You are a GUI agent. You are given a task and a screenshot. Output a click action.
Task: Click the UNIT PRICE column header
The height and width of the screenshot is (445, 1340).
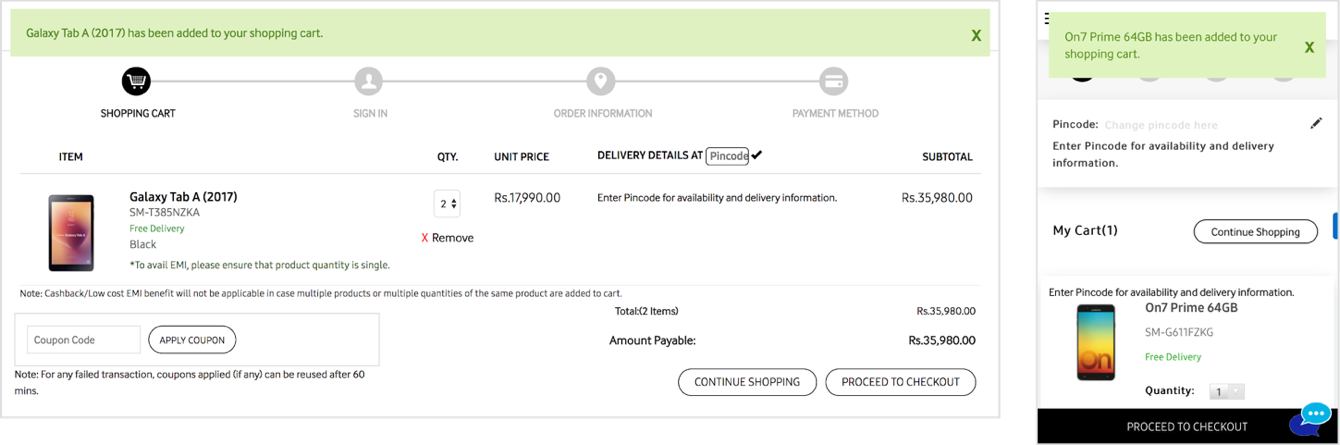click(521, 157)
